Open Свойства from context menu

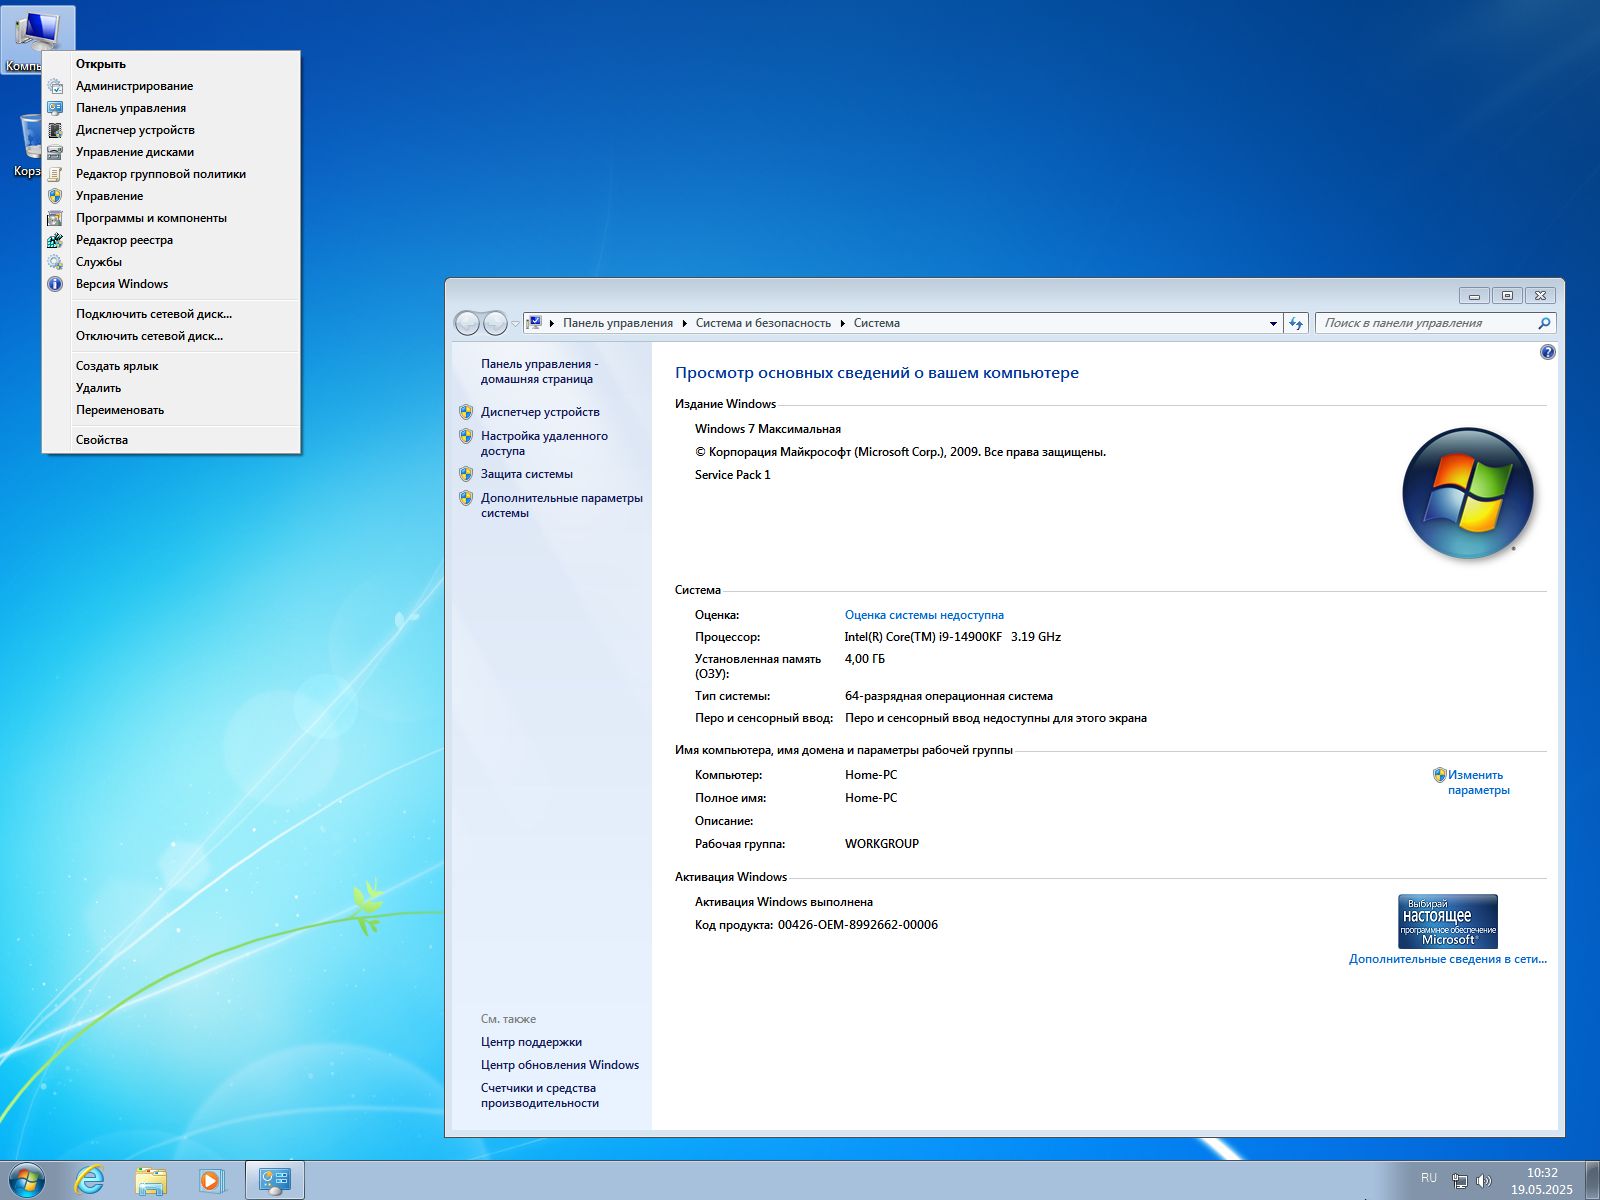pos(171,440)
